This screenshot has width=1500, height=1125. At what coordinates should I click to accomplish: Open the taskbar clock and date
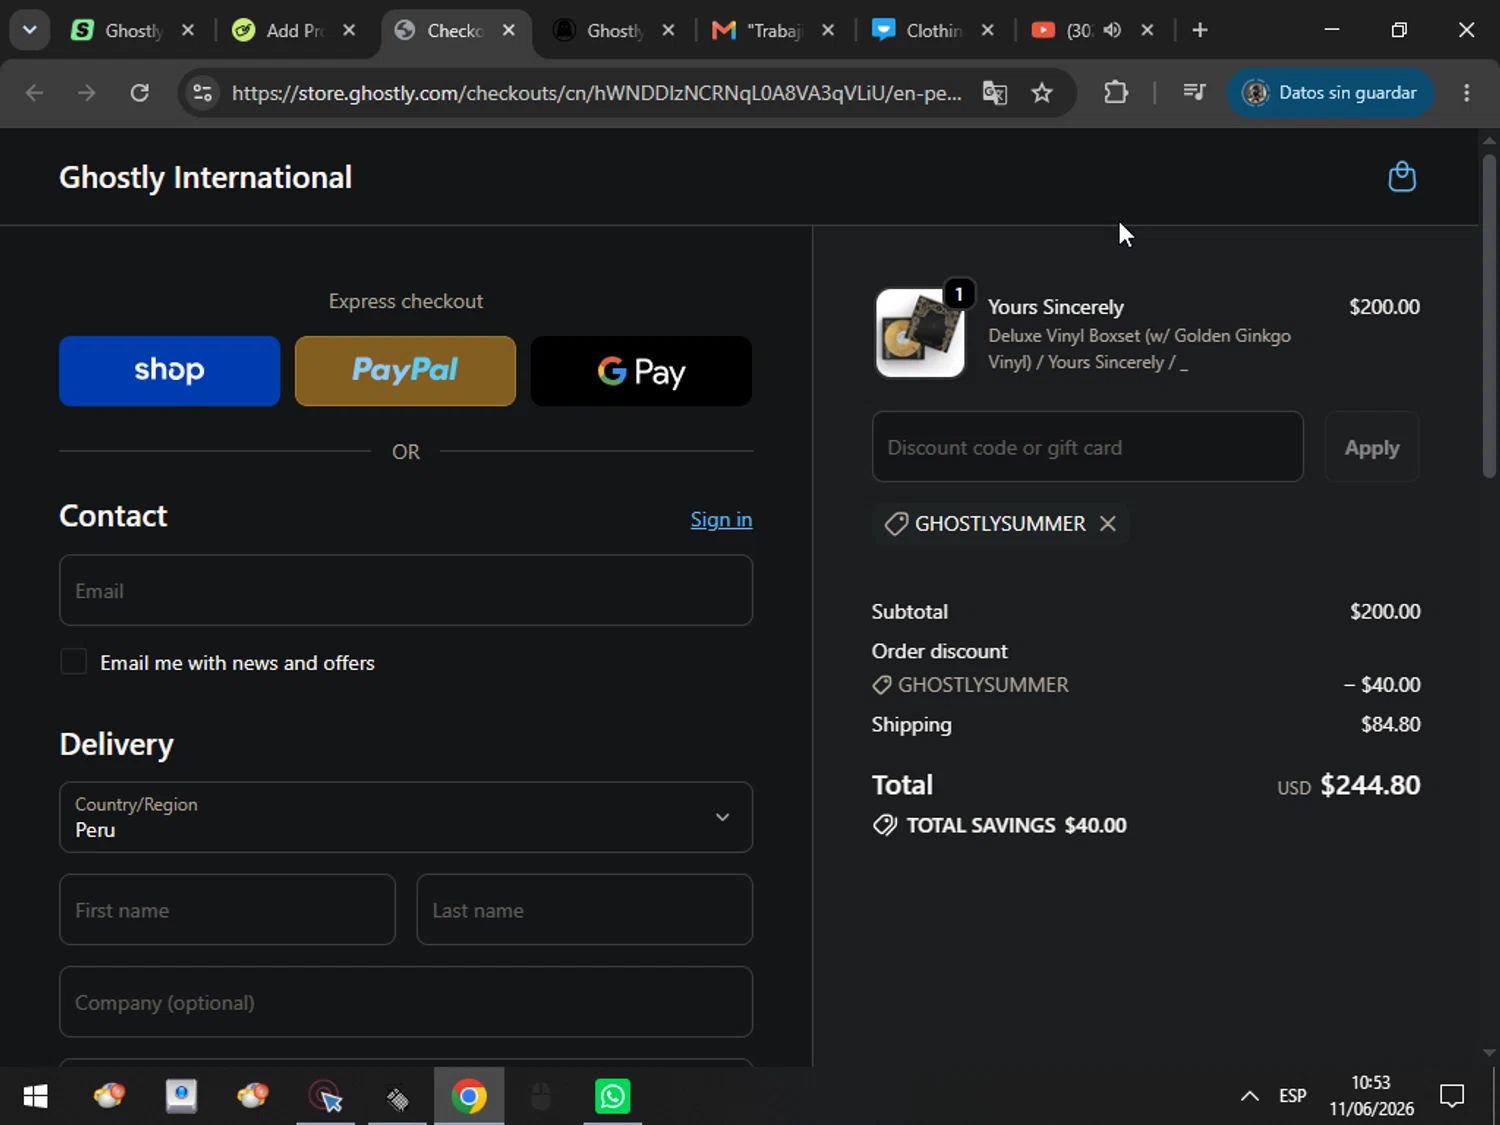[1371, 1097]
